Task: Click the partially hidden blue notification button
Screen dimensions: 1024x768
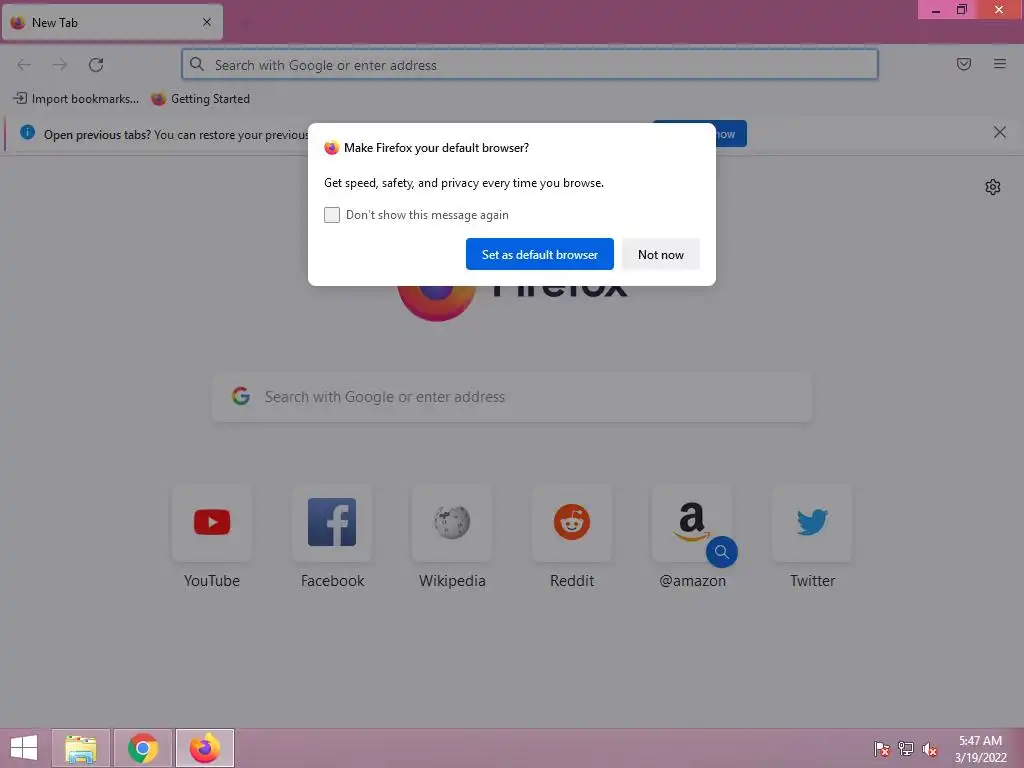Action: point(731,134)
